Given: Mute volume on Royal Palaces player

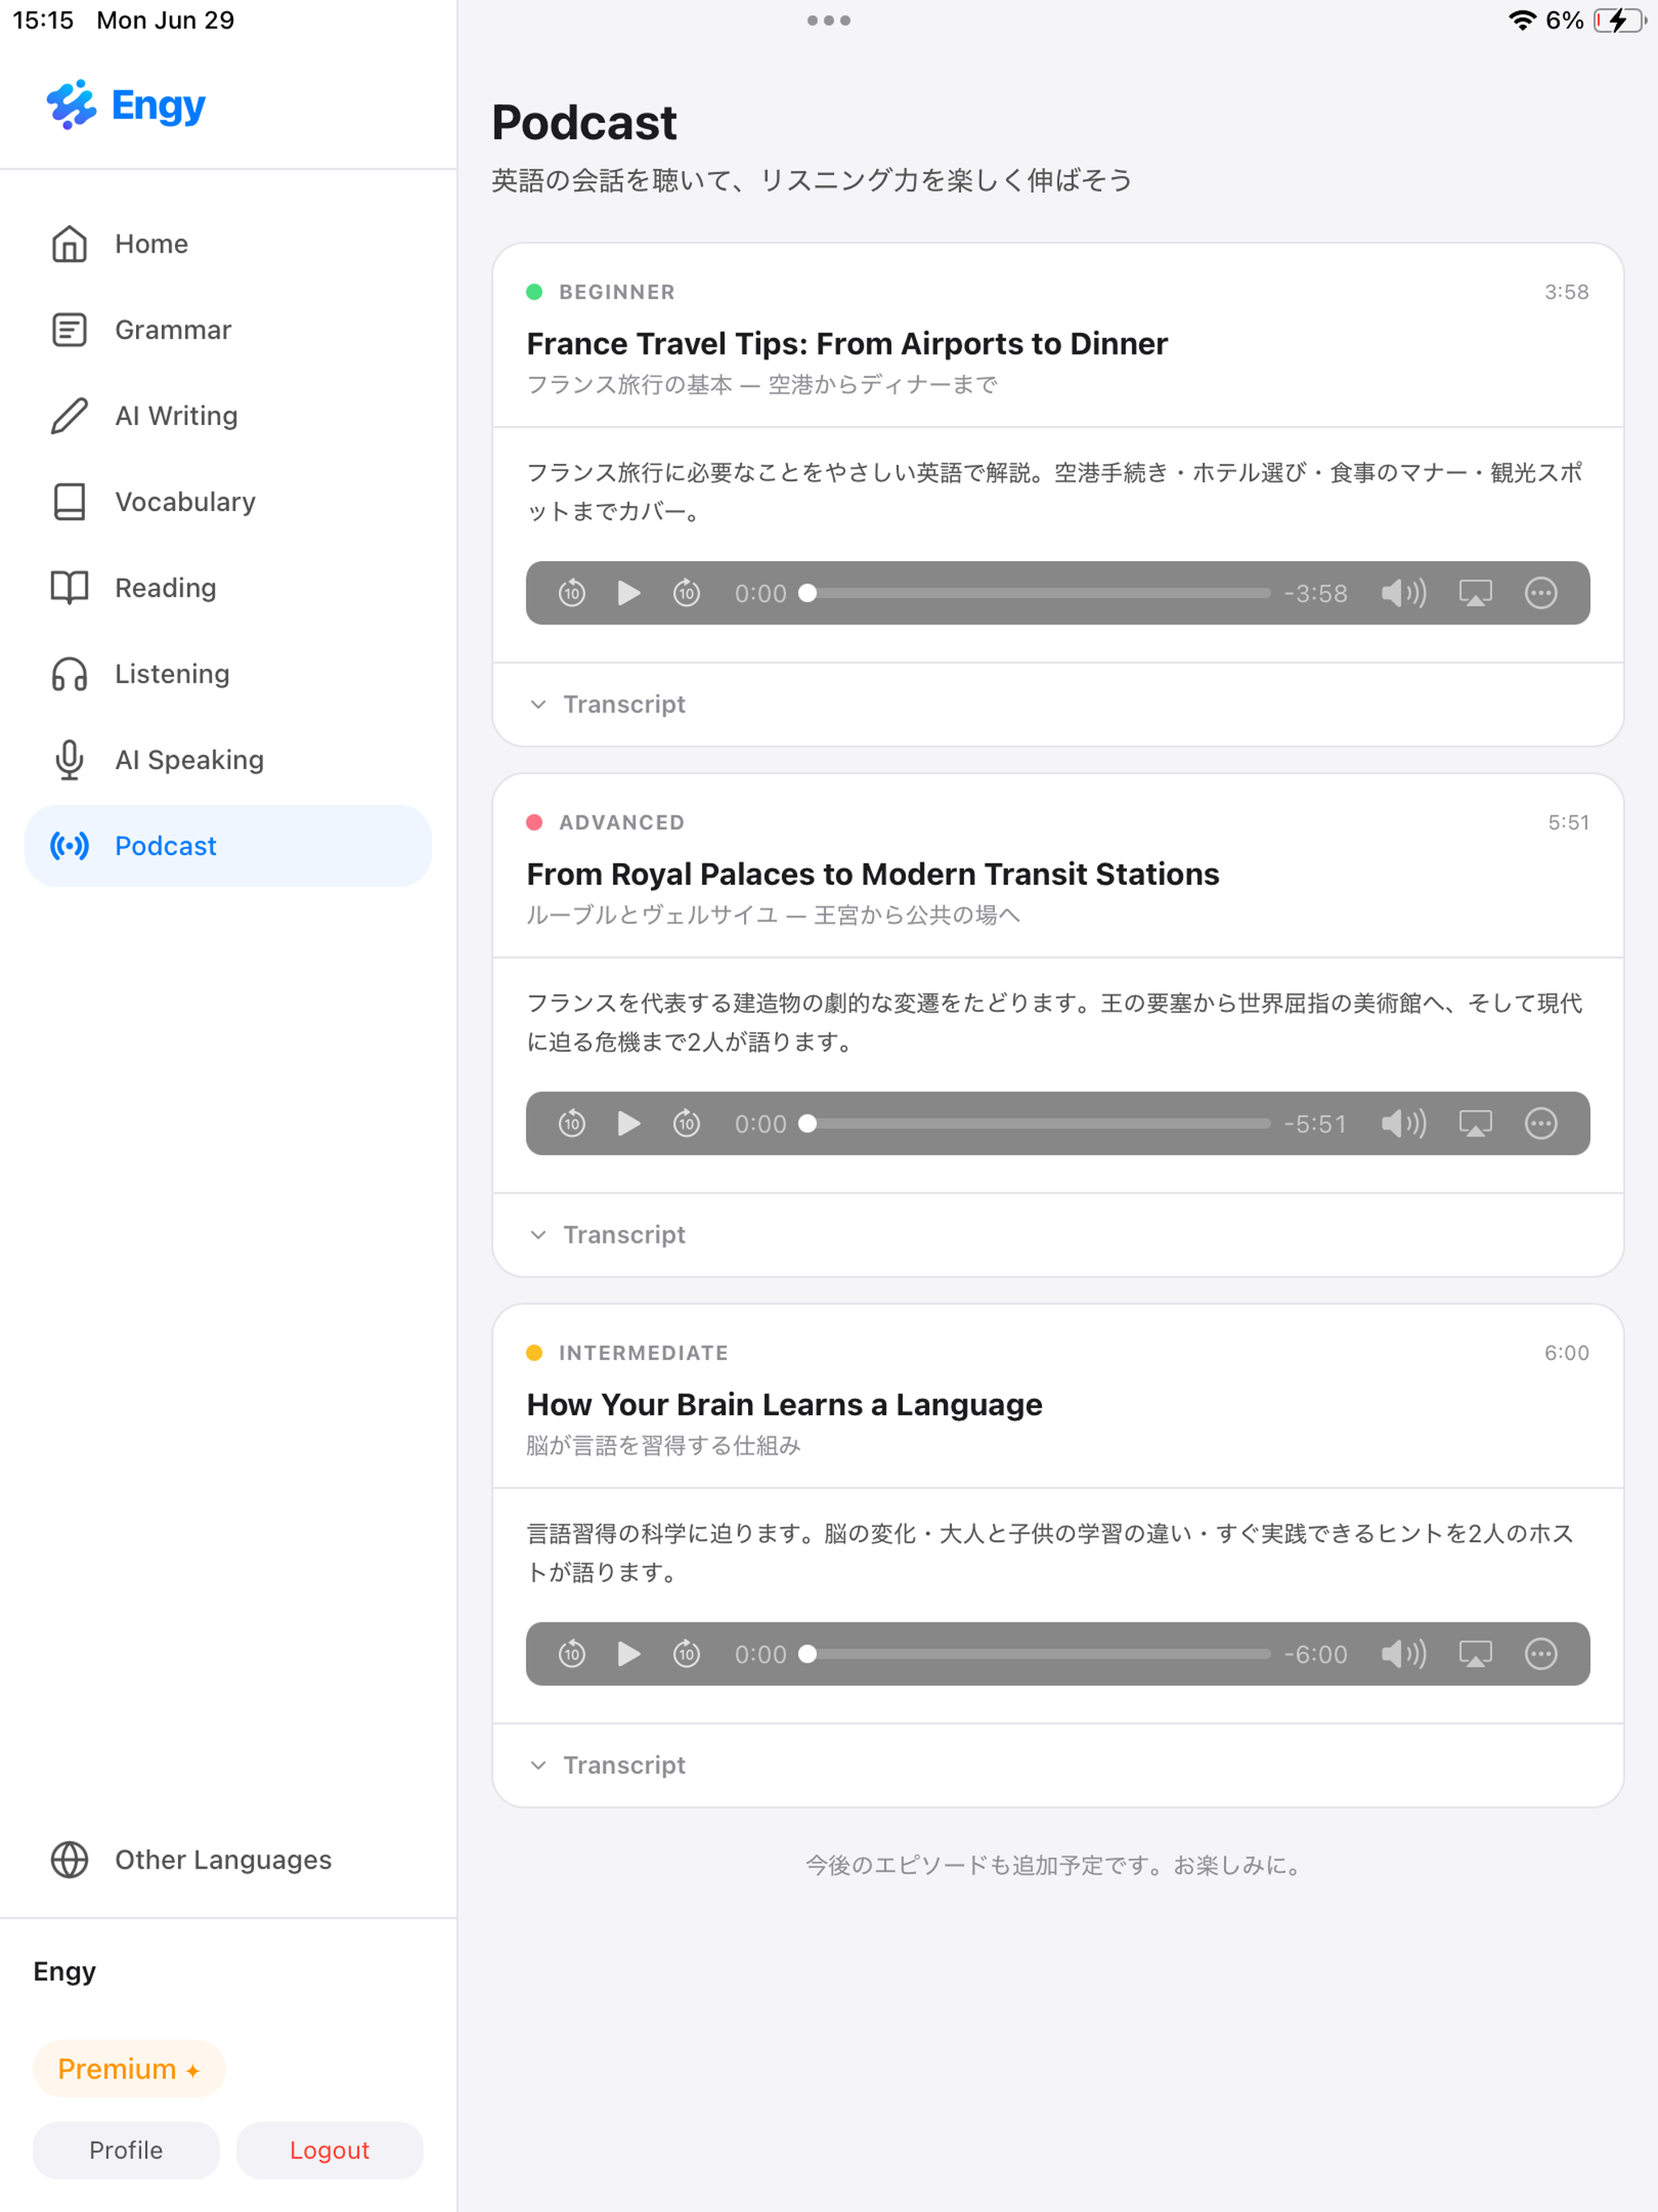Looking at the screenshot, I should click(1403, 1123).
